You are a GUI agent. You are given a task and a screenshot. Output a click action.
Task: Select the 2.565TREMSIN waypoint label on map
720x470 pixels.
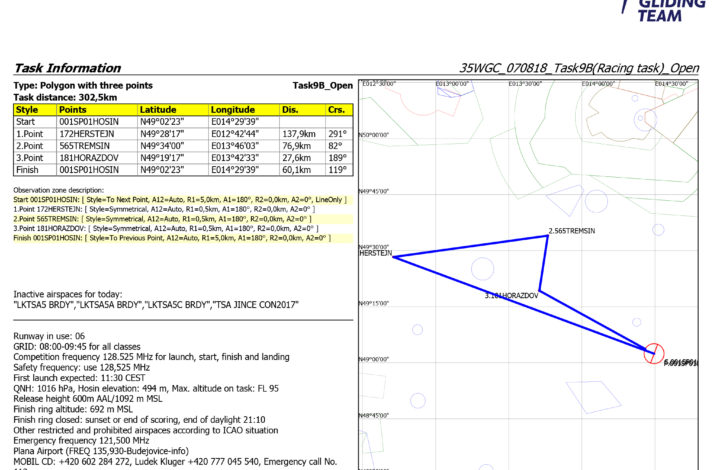571,231
